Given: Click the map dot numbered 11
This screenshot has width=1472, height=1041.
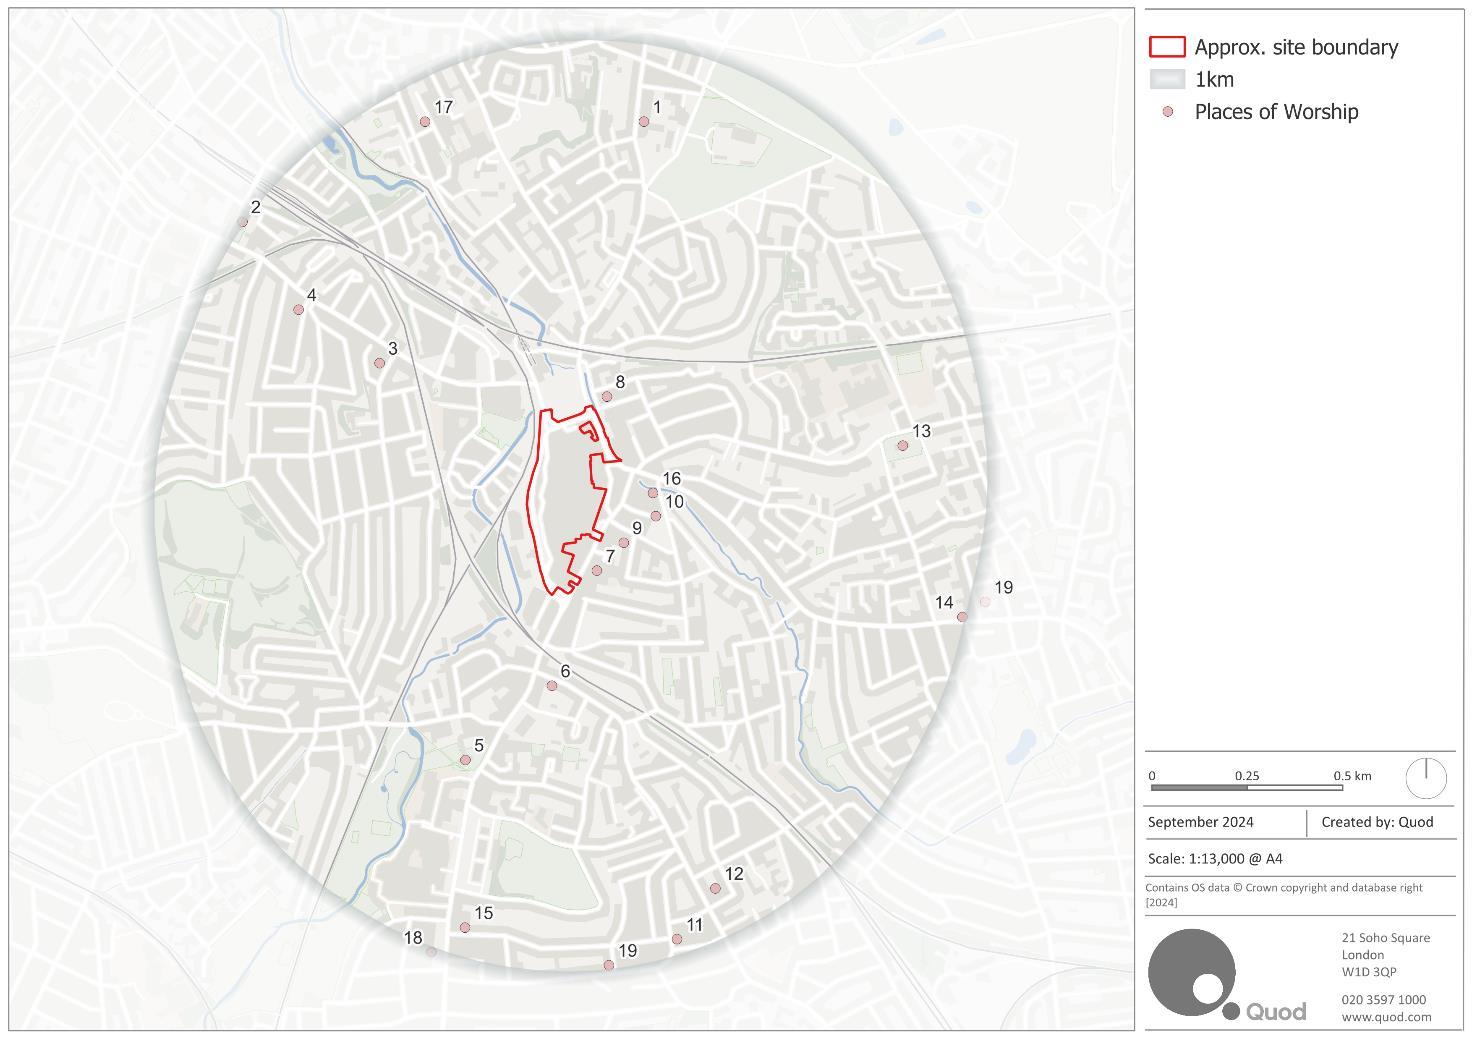Looking at the screenshot, I should [677, 939].
